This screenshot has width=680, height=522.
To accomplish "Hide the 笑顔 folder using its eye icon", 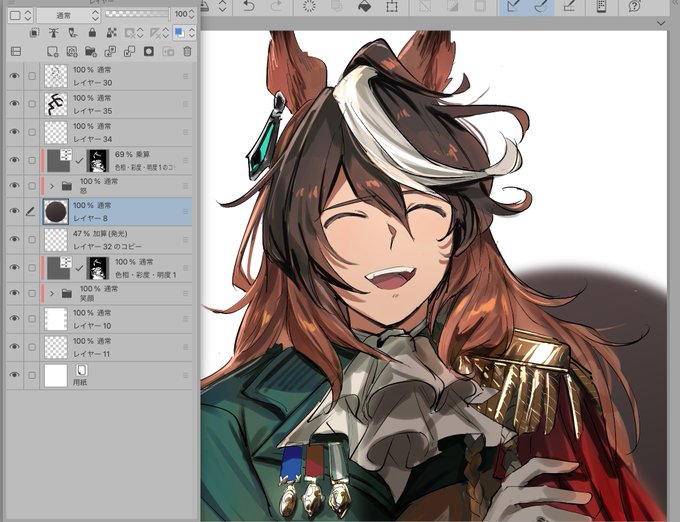I will tap(14, 293).
